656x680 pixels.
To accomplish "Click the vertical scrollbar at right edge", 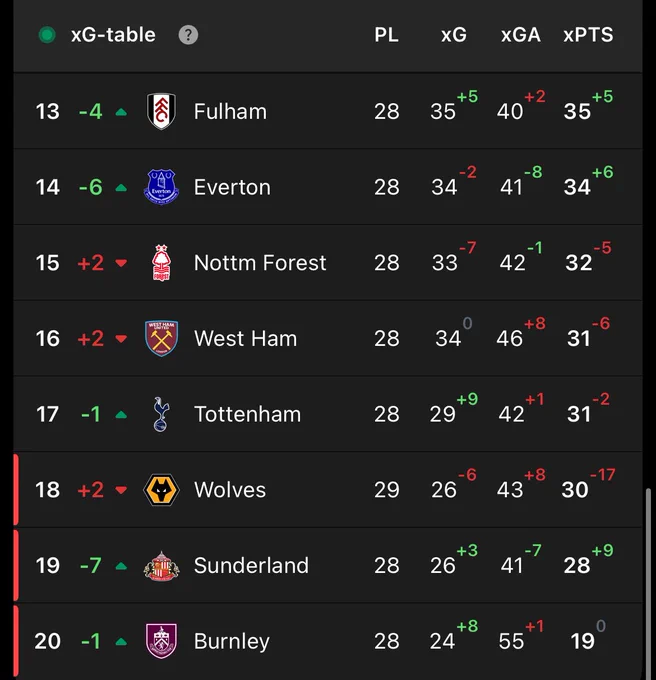I will pyautogui.click(x=649, y=584).
